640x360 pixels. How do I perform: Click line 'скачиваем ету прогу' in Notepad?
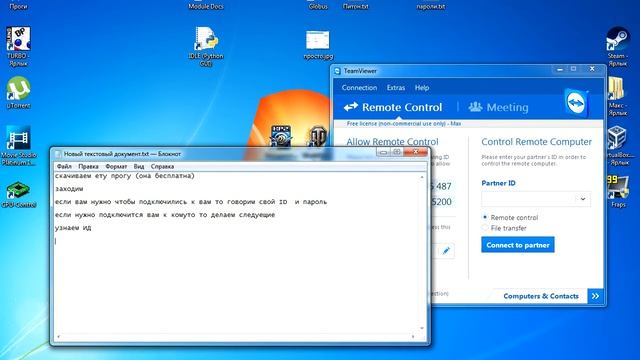coord(125,176)
